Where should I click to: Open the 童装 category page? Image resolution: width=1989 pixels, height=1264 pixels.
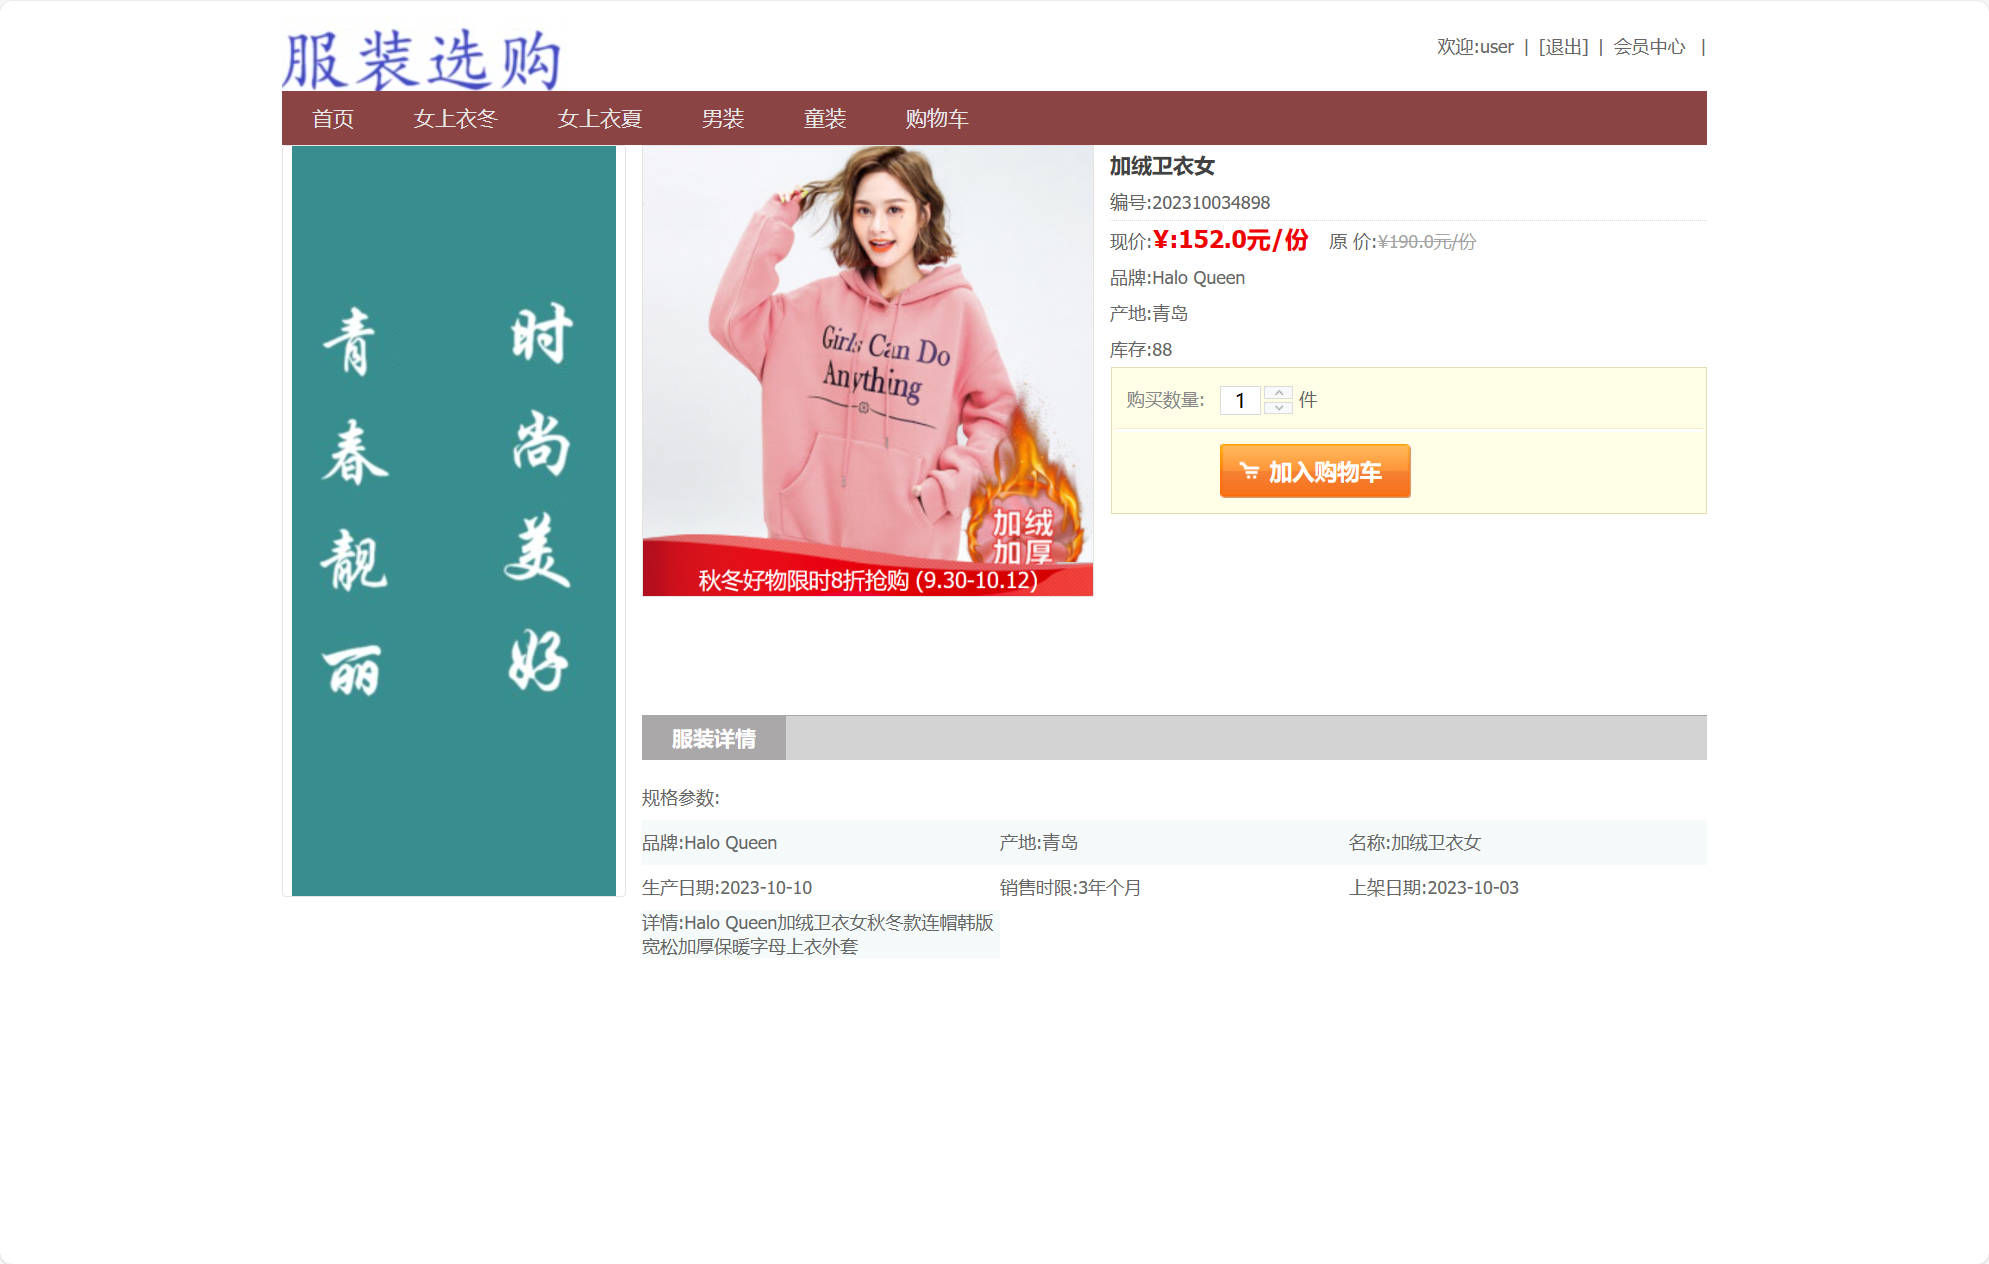point(824,119)
